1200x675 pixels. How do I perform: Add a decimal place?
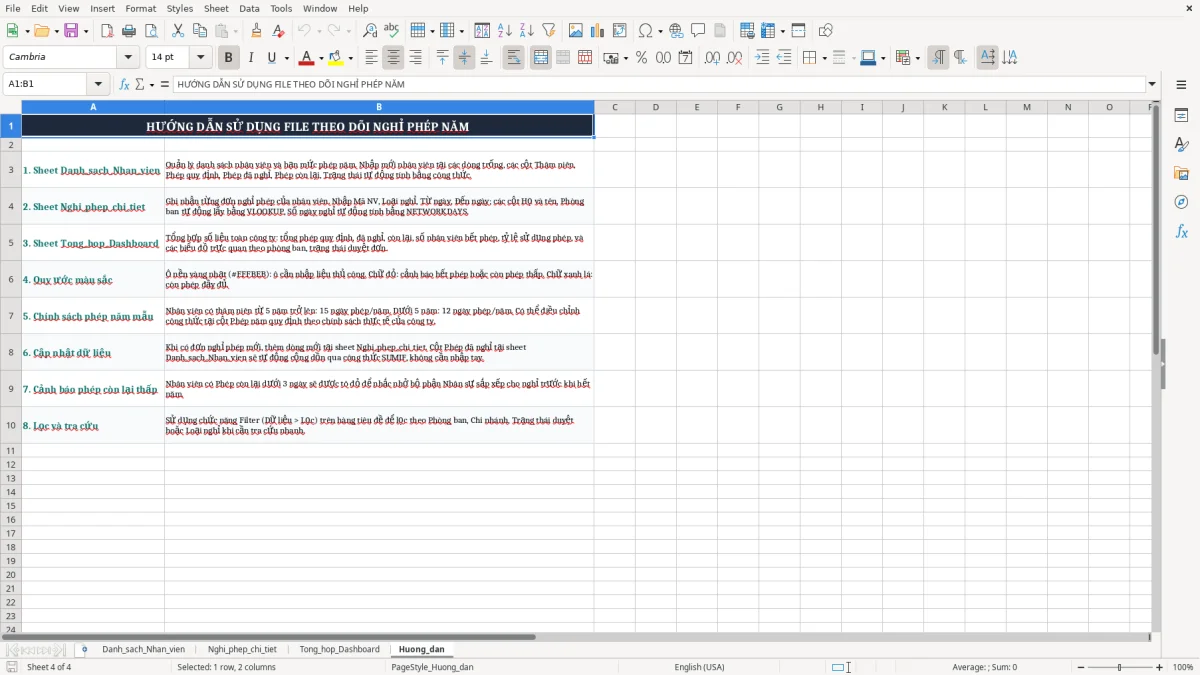(x=713, y=58)
